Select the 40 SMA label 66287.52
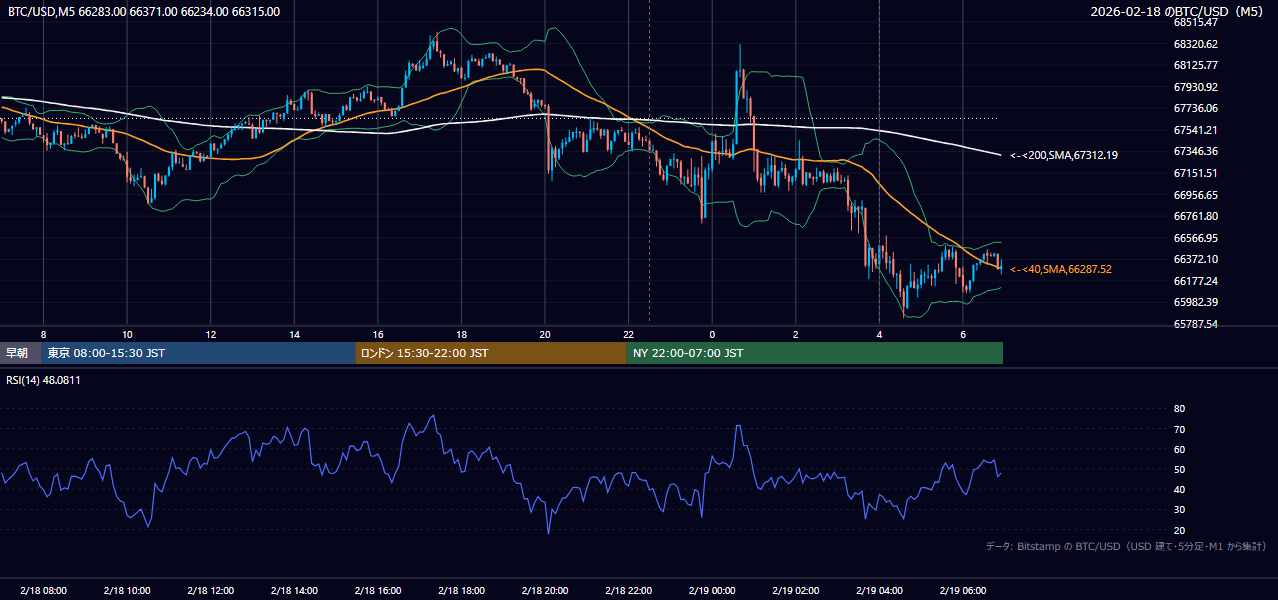This screenshot has height=600, width=1278. pyautogui.click(x=1061, y=269)
